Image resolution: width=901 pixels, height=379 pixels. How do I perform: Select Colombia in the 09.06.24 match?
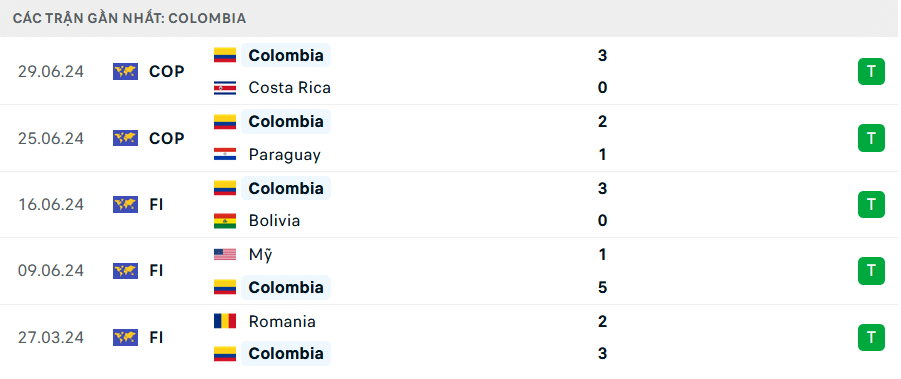tap(286, 287)
